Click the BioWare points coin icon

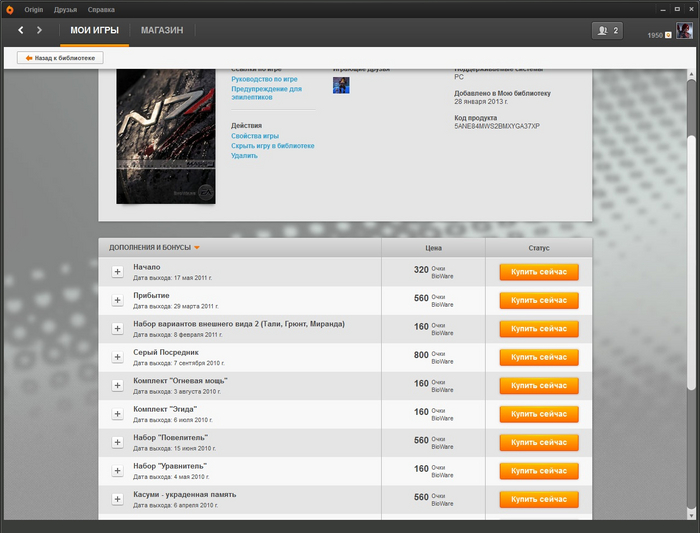668,35
